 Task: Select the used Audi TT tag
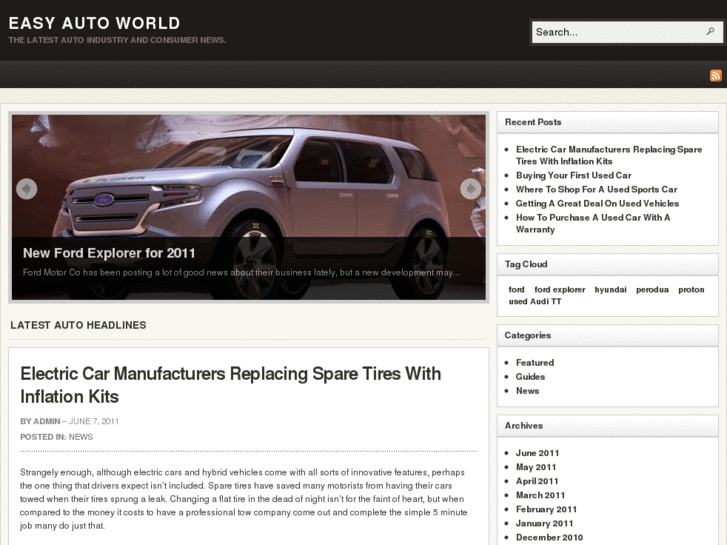(535, 301)
